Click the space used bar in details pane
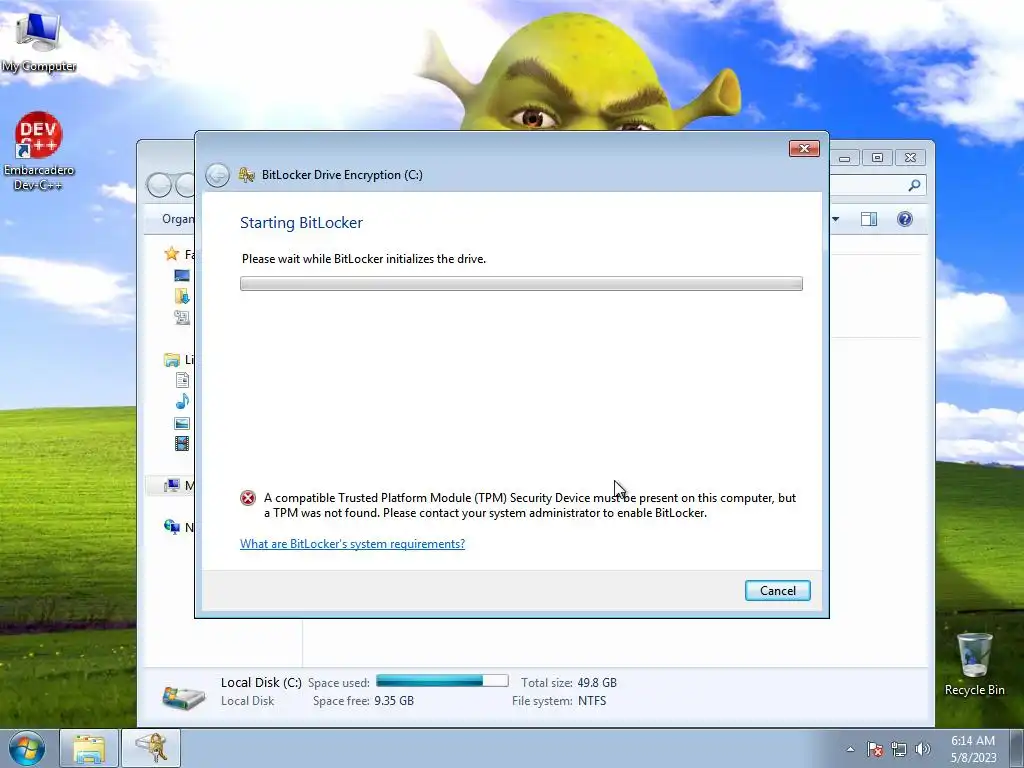The width and height of the screenshot is (1024, 768). [442, 681]
